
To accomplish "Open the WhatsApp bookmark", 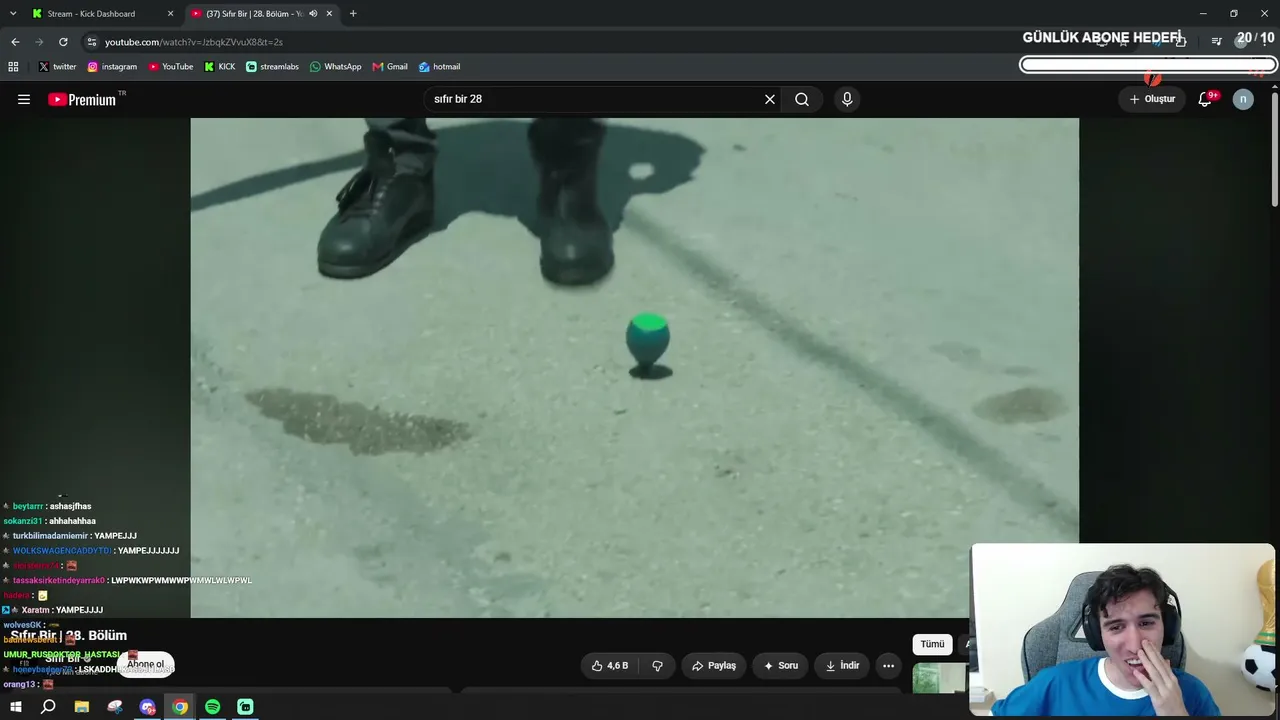I will point(335,67).
